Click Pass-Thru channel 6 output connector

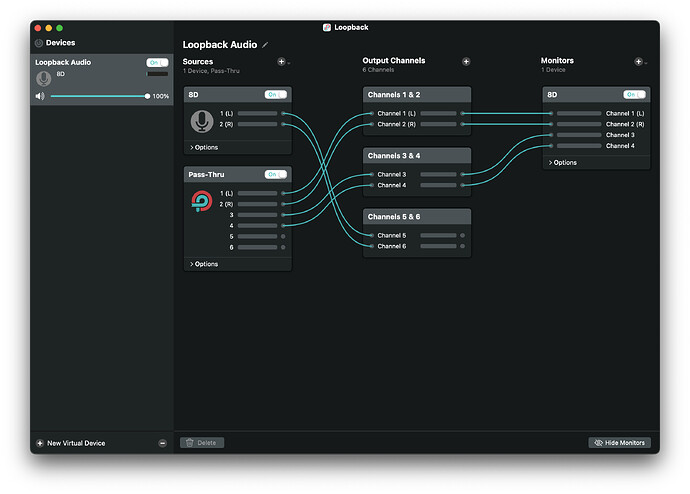point(283,247)
